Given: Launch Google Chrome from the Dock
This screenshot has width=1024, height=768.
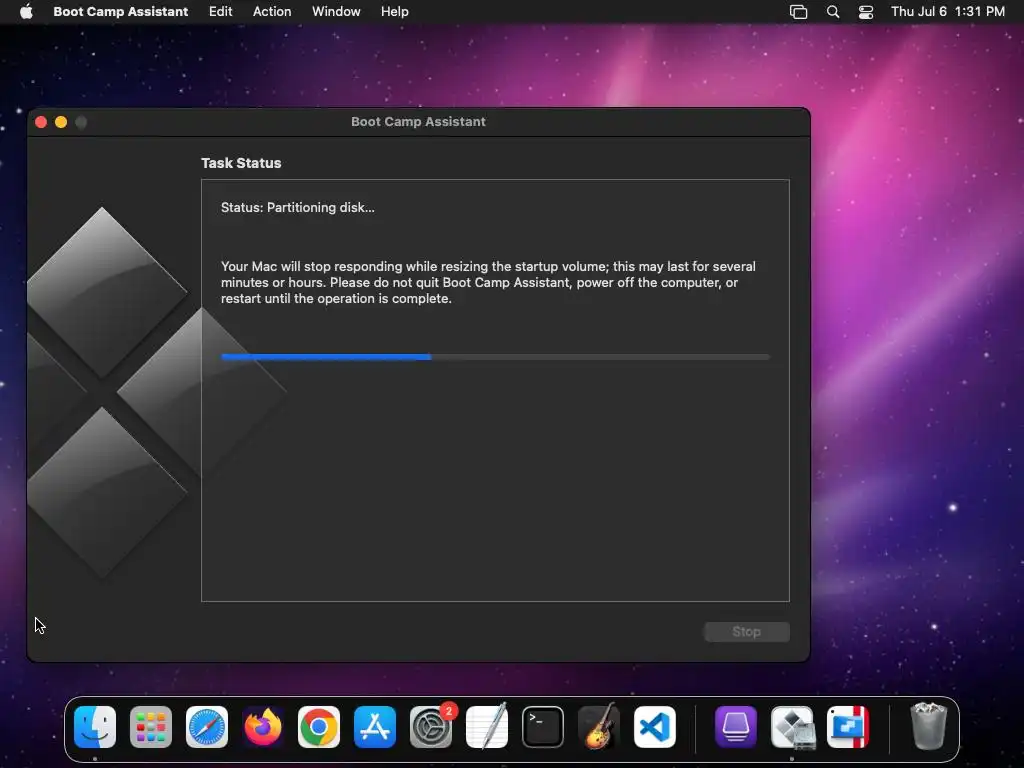Looking at the screenshot, I should (319, 727).
